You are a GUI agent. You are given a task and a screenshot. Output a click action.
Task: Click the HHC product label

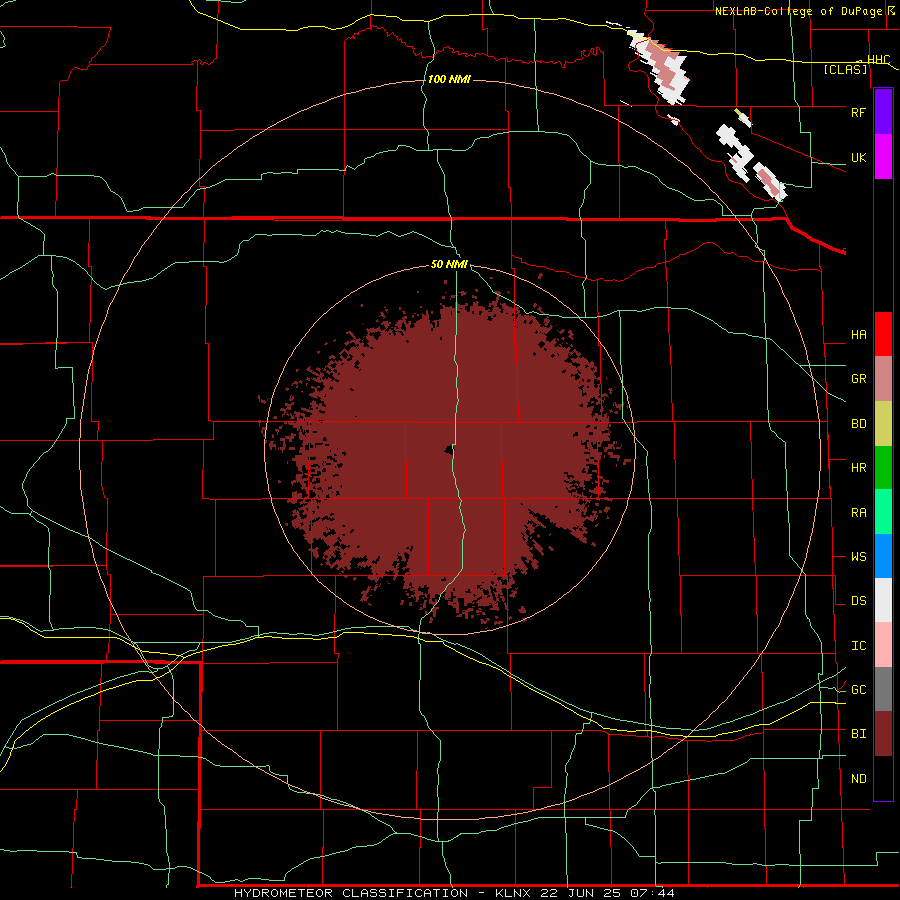click(x=878, y=59)
